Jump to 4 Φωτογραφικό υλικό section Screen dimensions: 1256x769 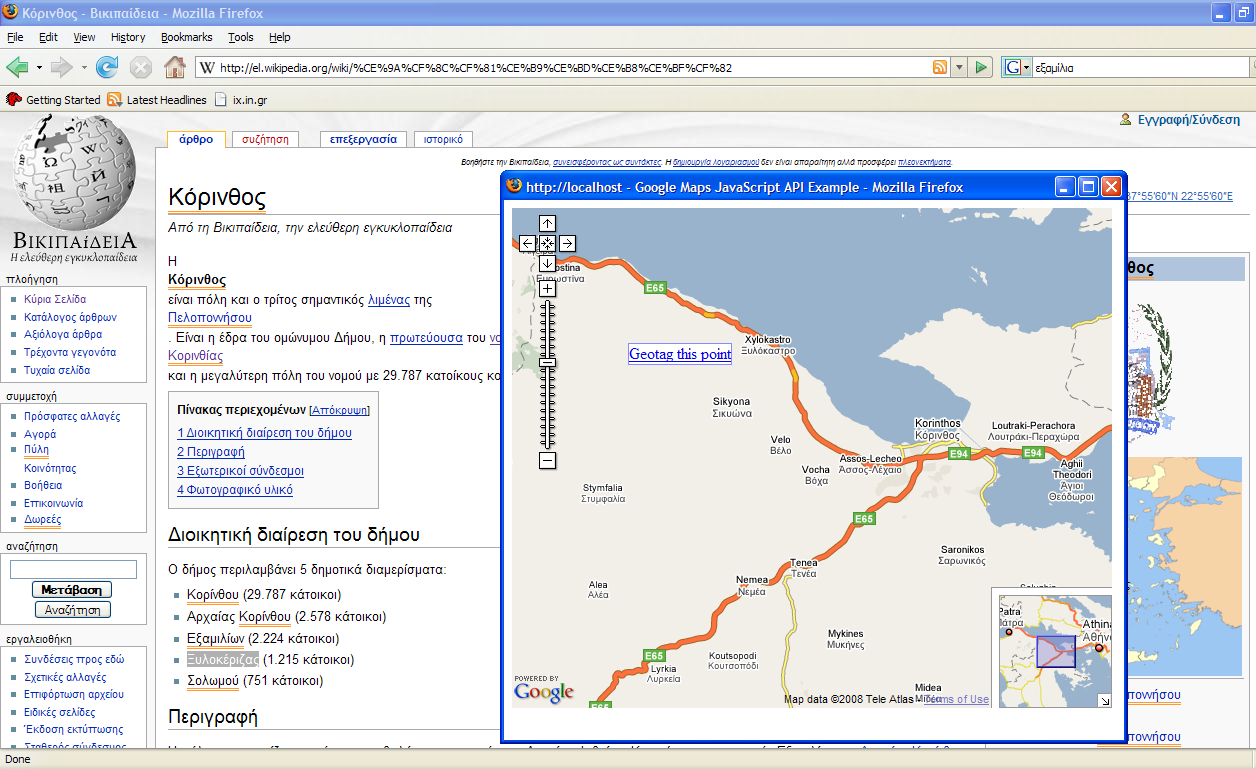click(235, 490)
